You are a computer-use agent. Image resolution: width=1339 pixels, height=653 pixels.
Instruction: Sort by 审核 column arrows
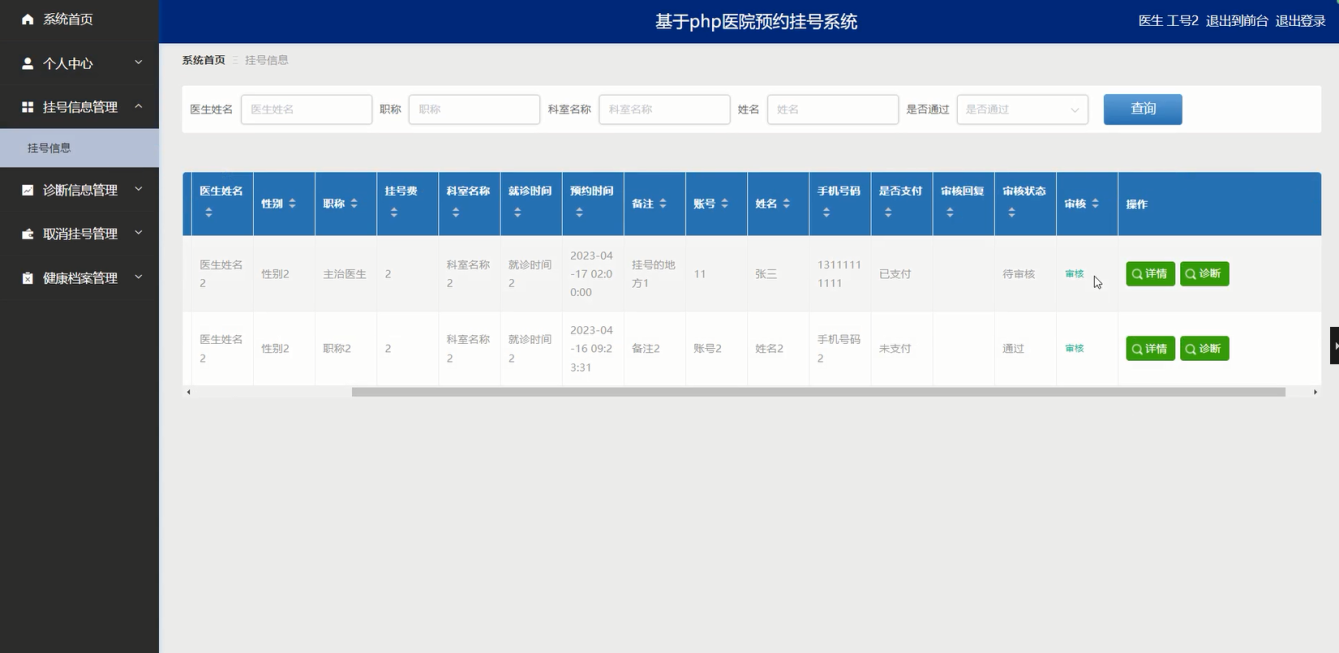click(x=1095, y=203)
